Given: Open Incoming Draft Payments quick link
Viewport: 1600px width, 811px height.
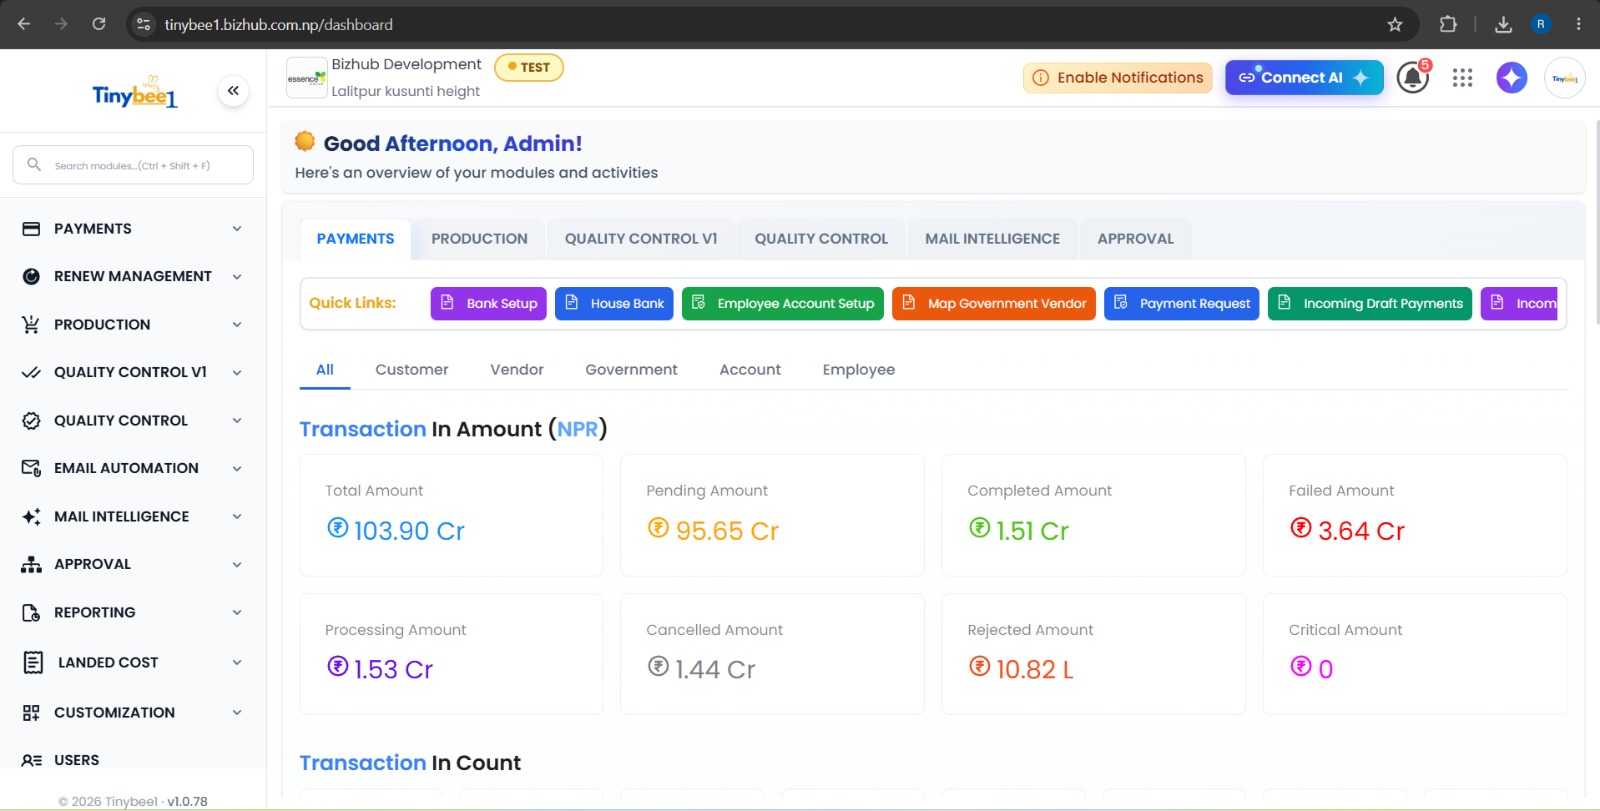Looking at the screenshot, I should [x=1369, y=304].
